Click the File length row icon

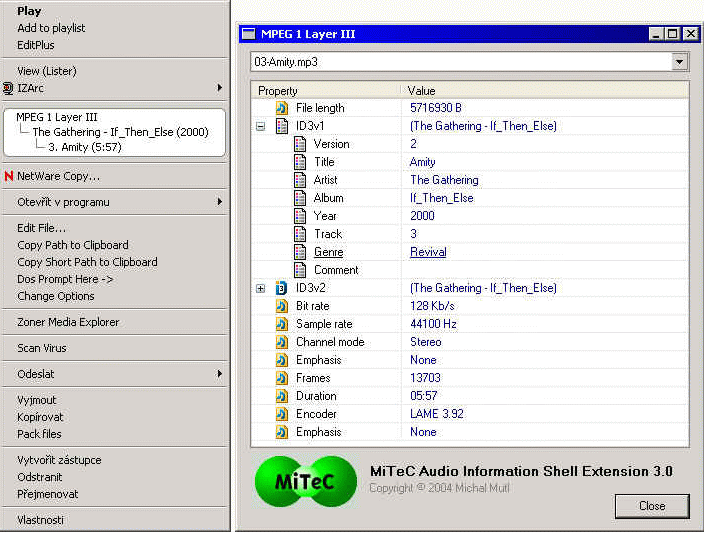coord(282,108)
